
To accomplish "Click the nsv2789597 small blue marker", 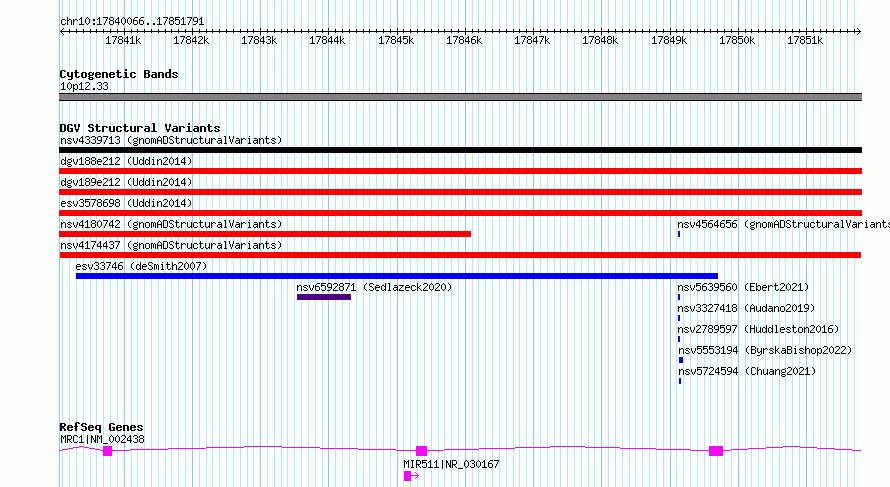I will [679, 339].
